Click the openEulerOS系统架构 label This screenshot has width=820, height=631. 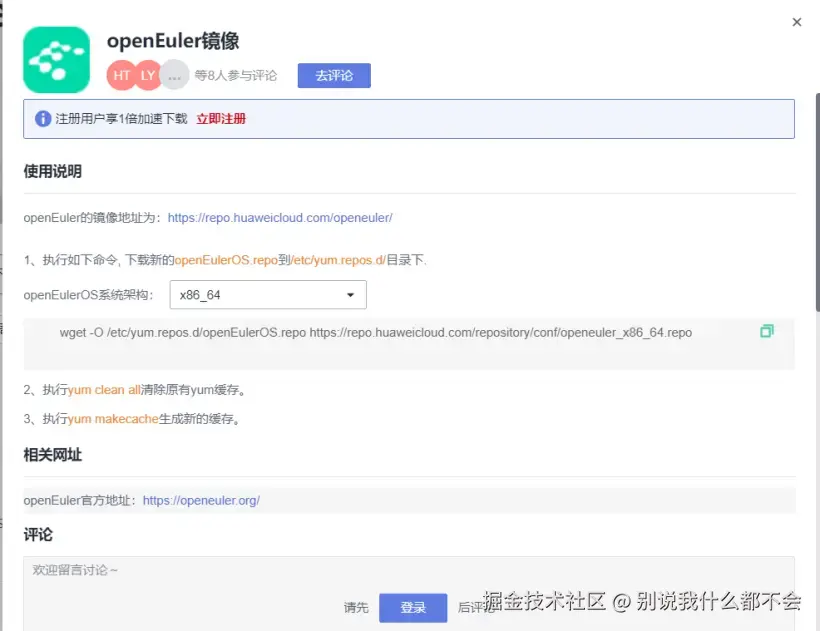tap(88, 295)
